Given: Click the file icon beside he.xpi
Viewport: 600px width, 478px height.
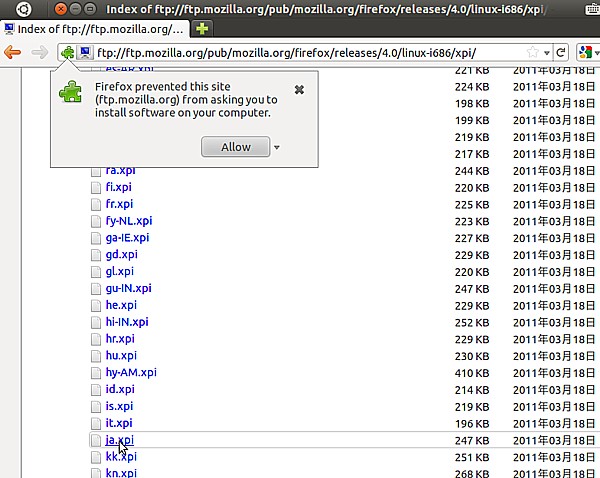Looking at the screenshot, I should (x=96, y=305).
